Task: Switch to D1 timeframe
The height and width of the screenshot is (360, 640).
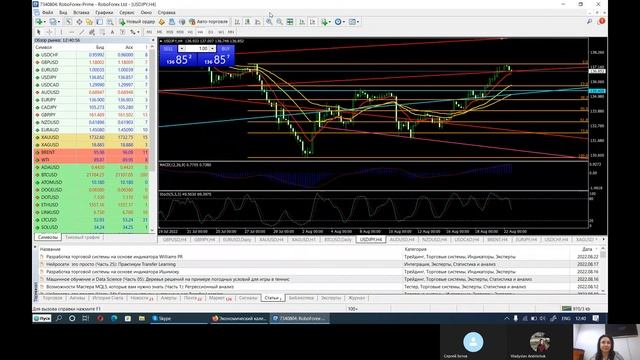Action: [211, 32]
